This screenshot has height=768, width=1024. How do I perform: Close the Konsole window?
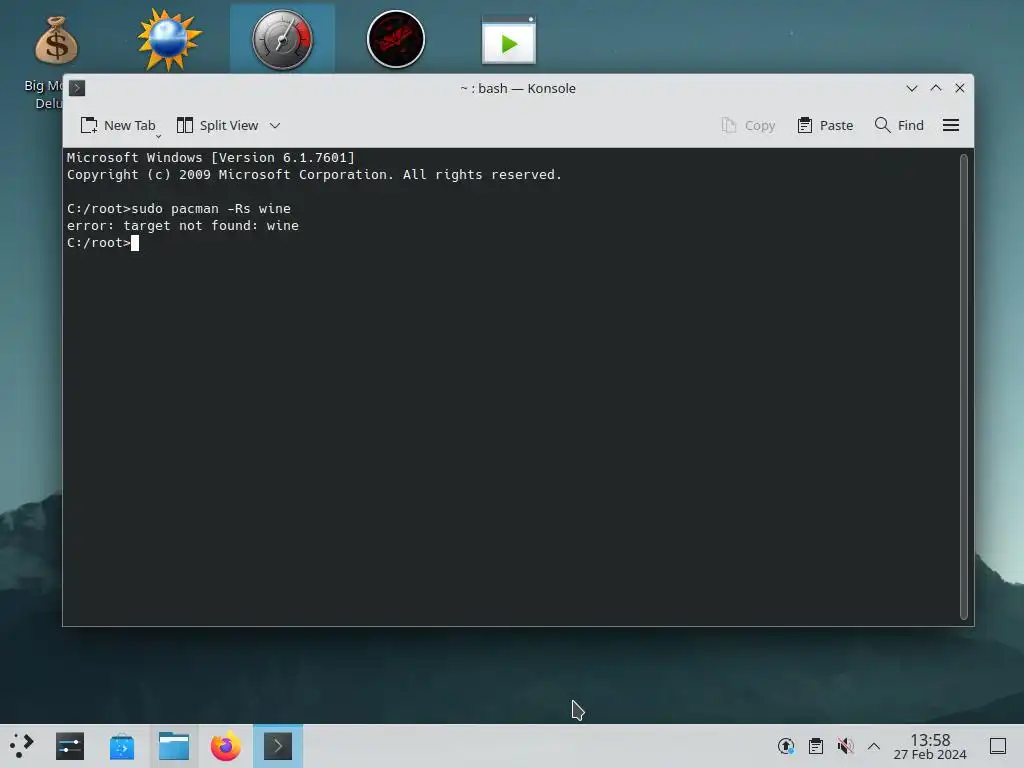960,88
